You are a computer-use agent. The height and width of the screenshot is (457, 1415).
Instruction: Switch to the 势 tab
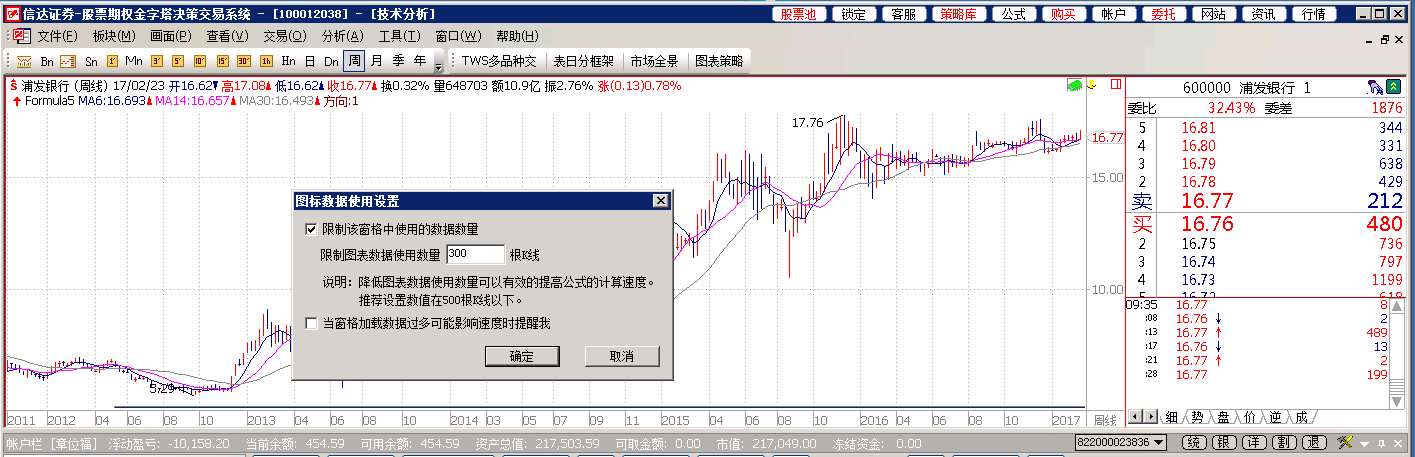pyautogui.click(x=1197, y=417)
